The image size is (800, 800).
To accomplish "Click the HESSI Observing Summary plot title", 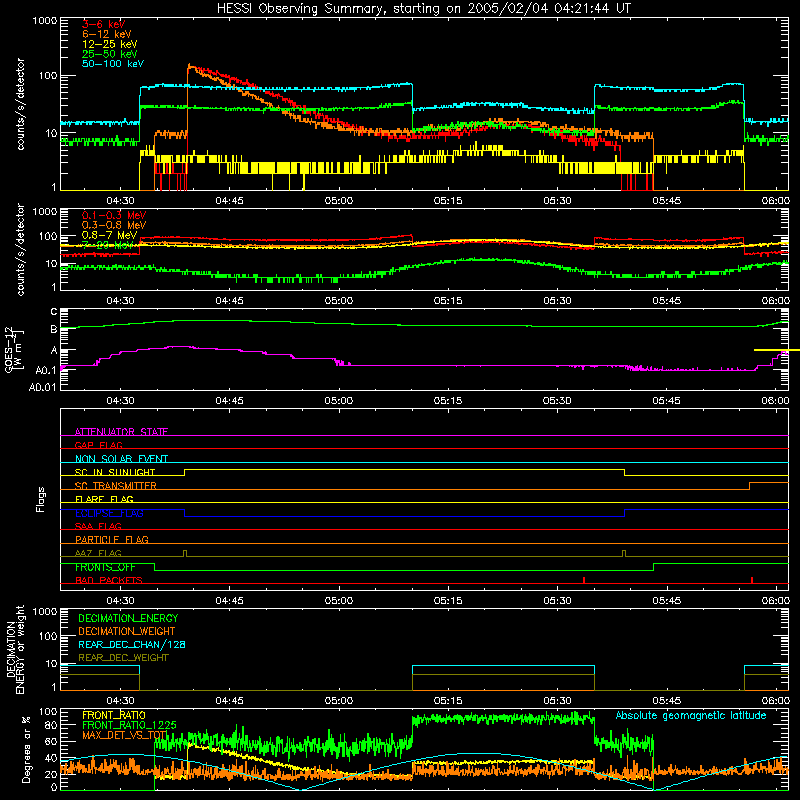I will pos(423,9).
